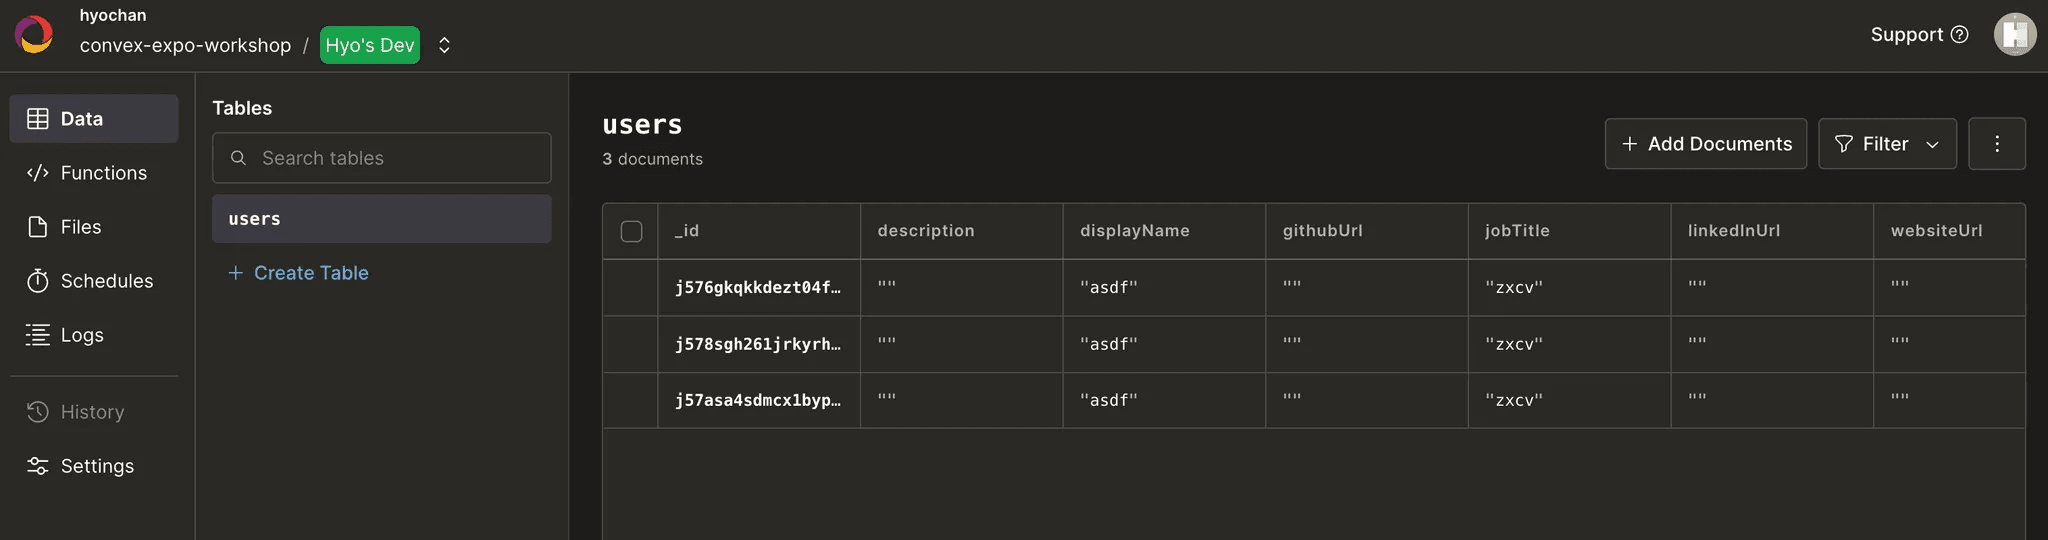Open the Data page in sidebar

pos(94,119)
